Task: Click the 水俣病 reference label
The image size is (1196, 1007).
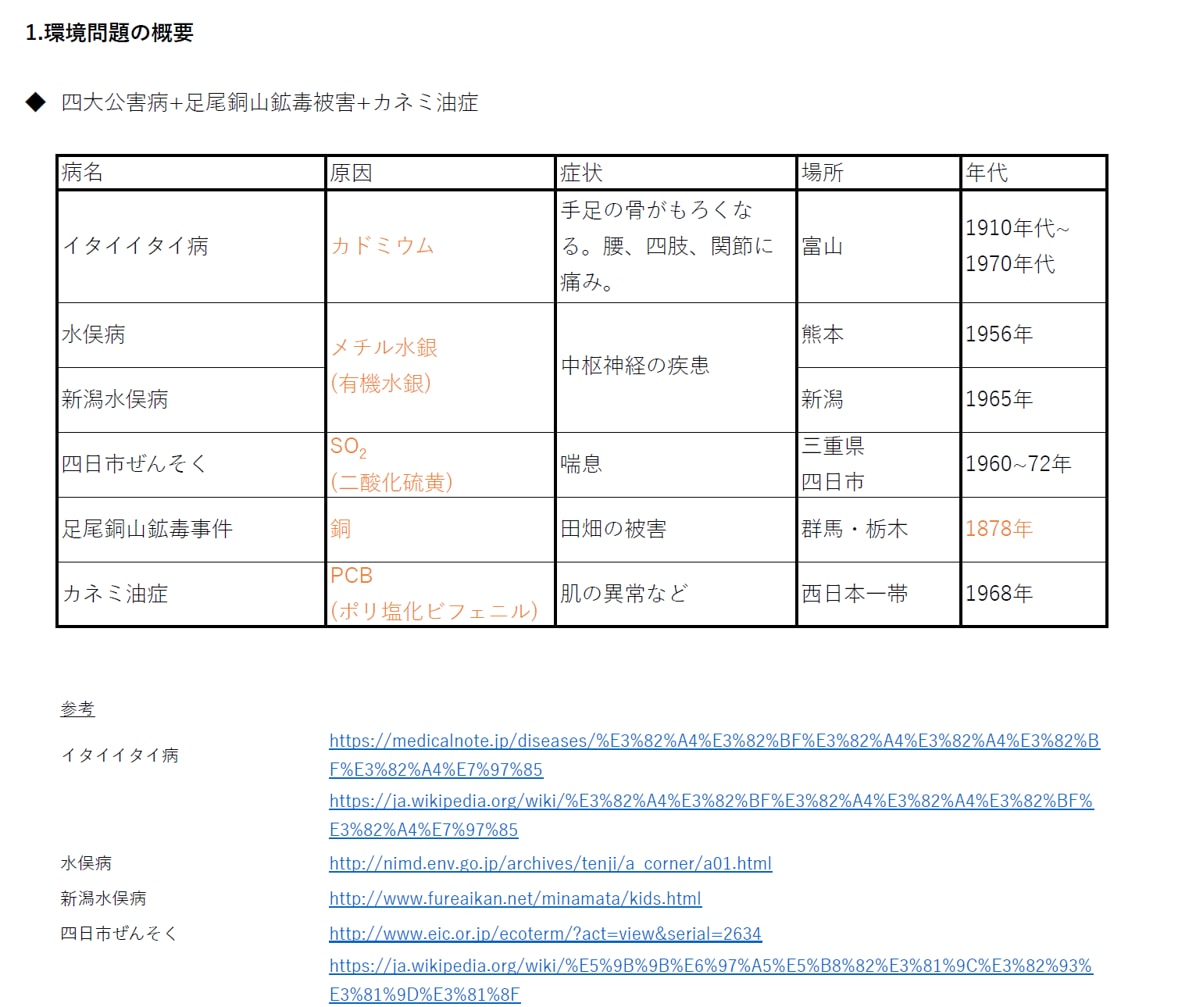Action: (86, 863)
